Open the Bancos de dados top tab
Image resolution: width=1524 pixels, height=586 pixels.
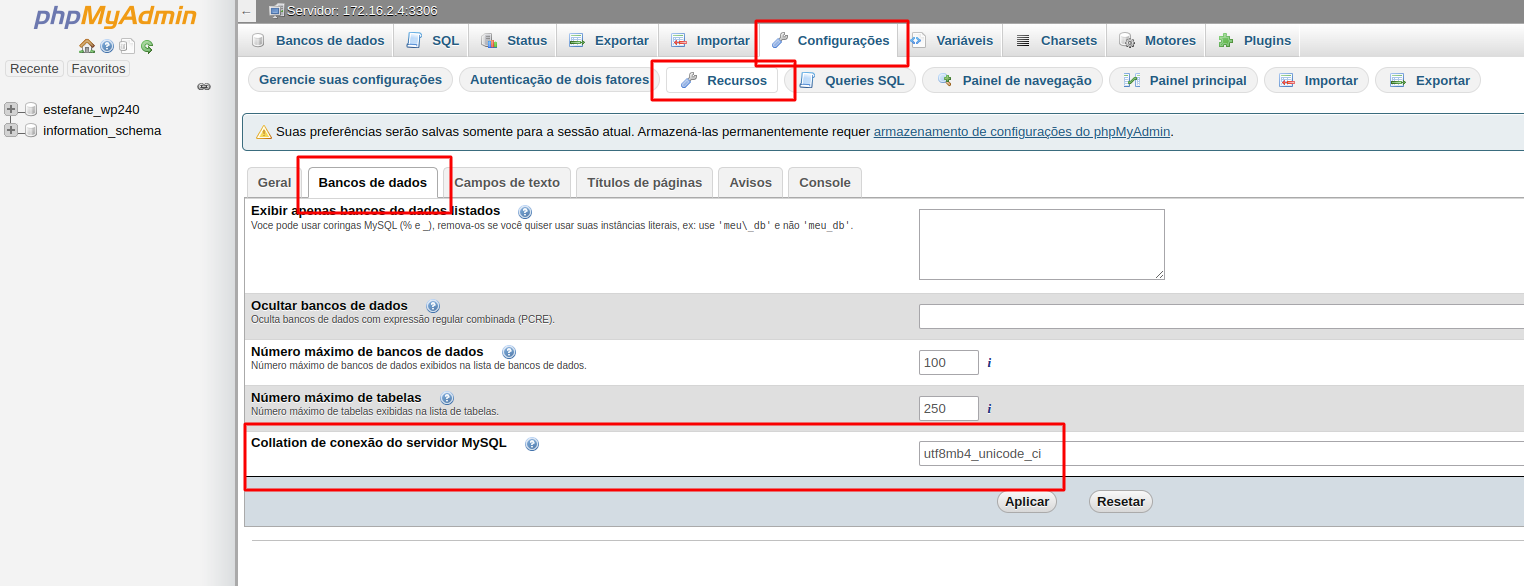point(318,41)
